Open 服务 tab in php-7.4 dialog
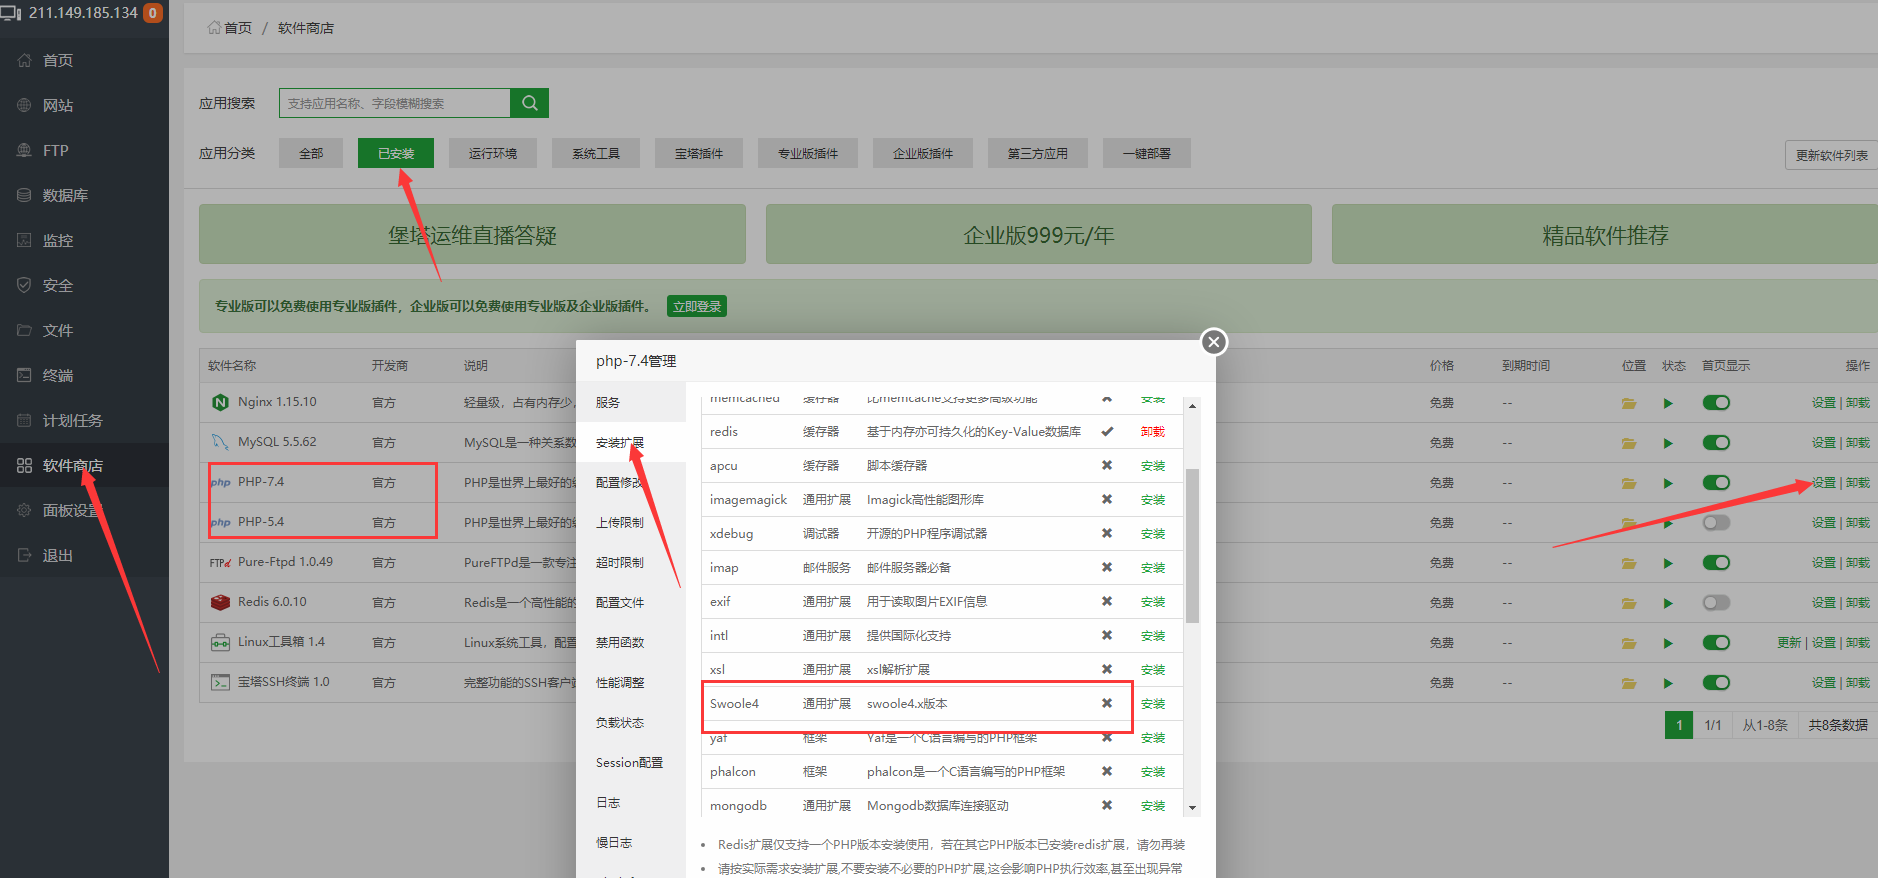 pos(631,402)
